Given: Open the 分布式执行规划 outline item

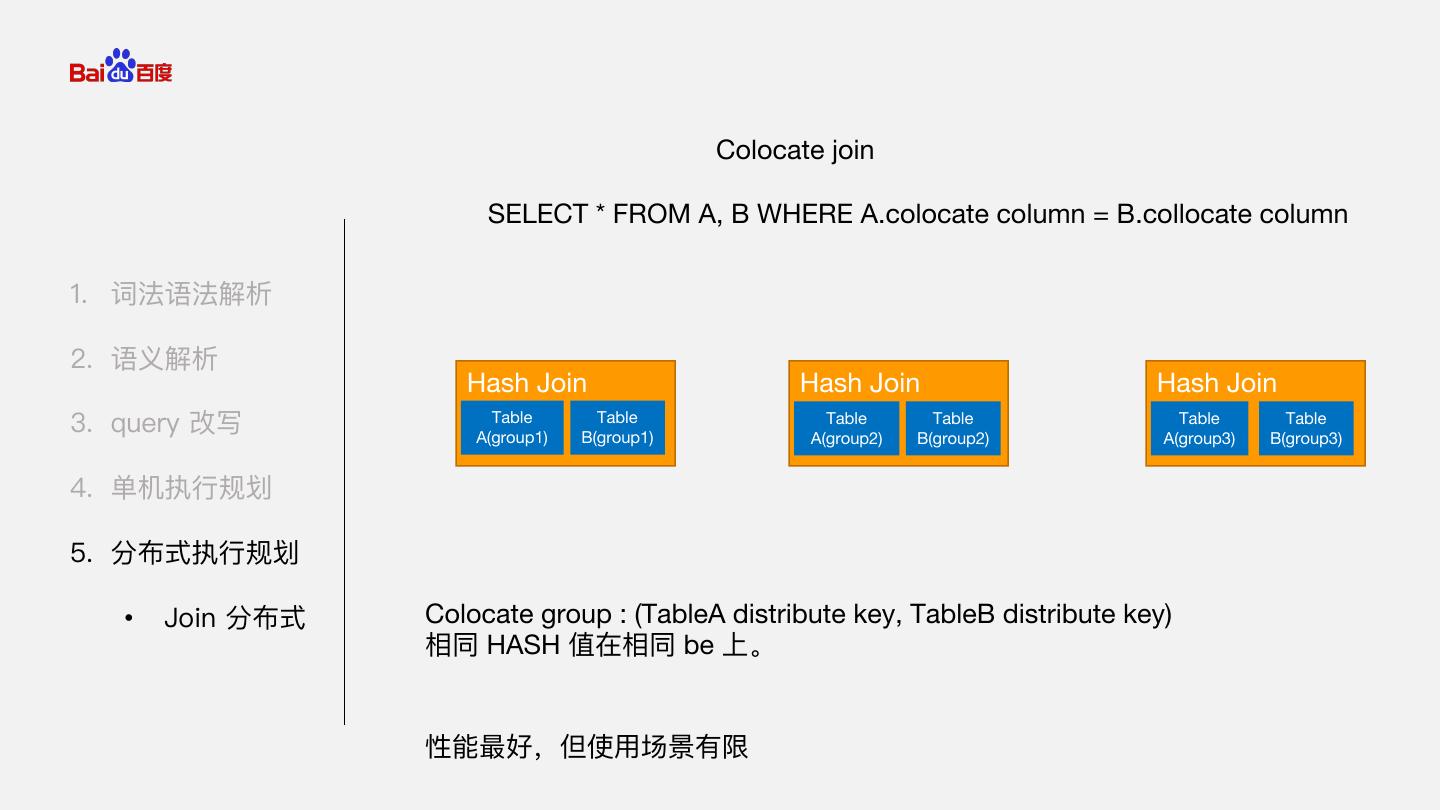Looking at the screenshot, I should tap(204, 553).
